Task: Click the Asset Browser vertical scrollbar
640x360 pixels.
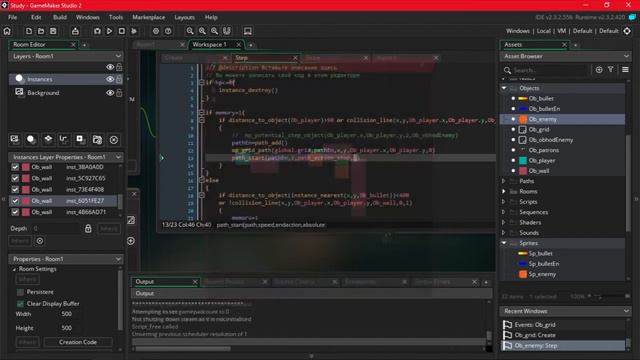Action: click(628, 184)
